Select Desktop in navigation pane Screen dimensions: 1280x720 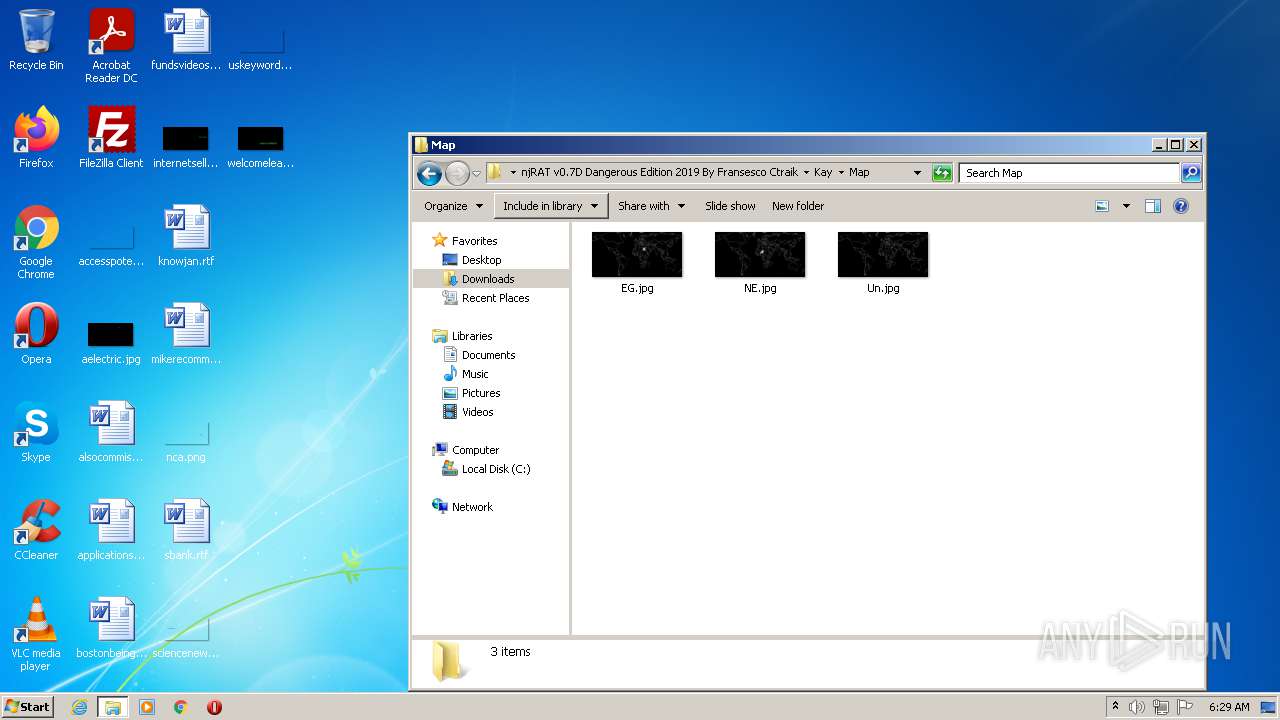[x=481, y=260]
